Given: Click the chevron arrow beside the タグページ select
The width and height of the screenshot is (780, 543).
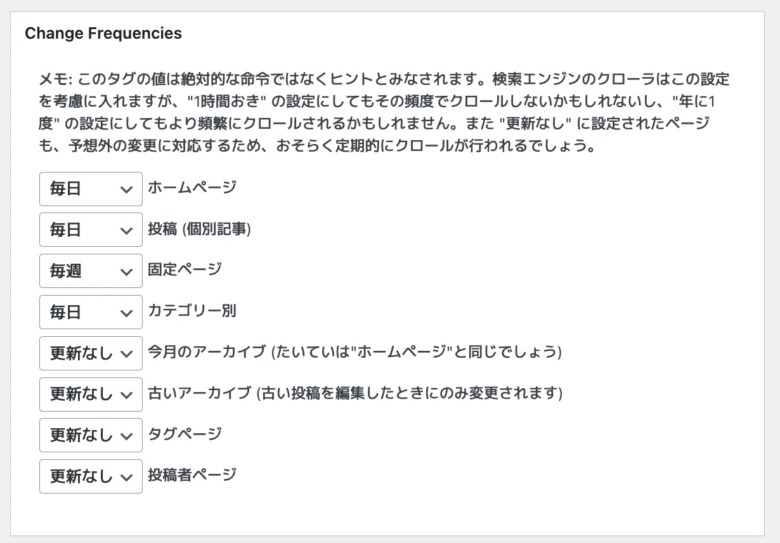Looking at the screenshot, I should (126, 437).
